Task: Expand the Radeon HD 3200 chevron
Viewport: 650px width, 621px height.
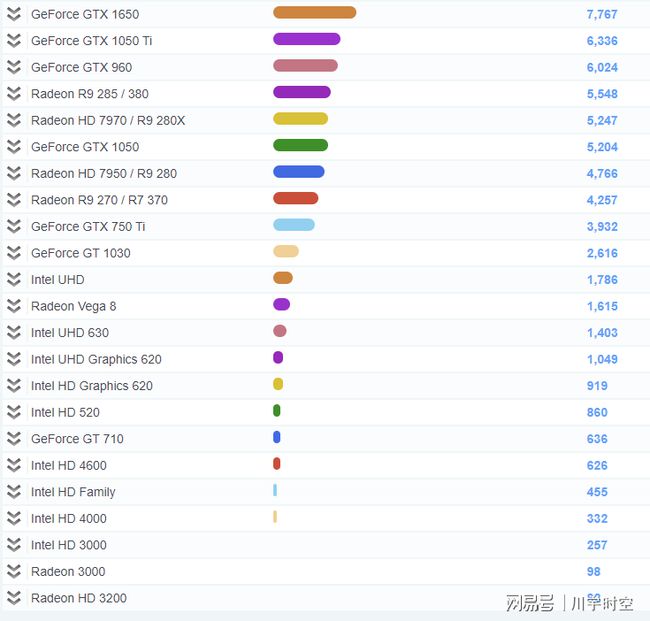Action: 14,598
